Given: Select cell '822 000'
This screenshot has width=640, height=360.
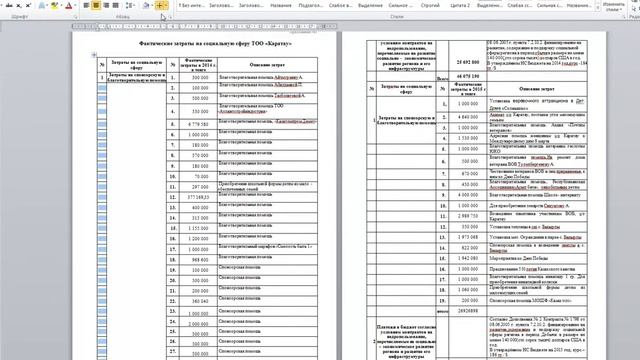Looking at the screenshot, I should pyautogui.click(x=468, y=248).
